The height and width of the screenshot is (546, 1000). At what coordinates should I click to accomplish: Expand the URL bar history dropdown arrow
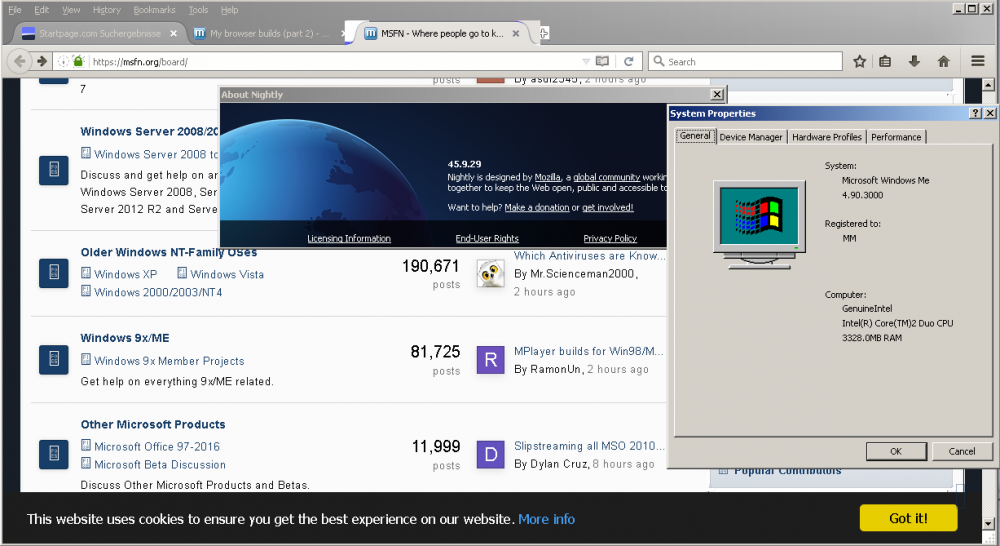(587, 61)
